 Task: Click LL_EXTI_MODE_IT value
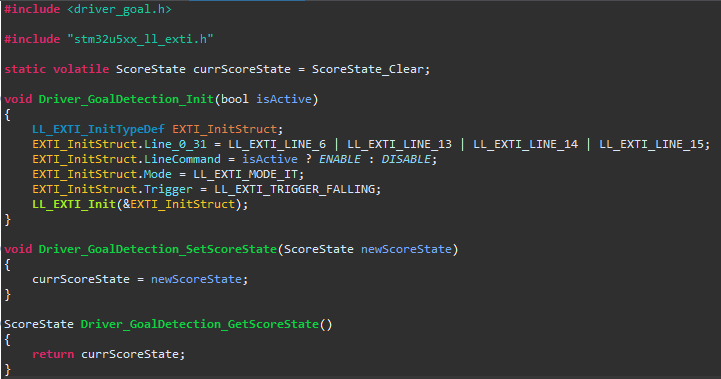[x=246, y=174]
